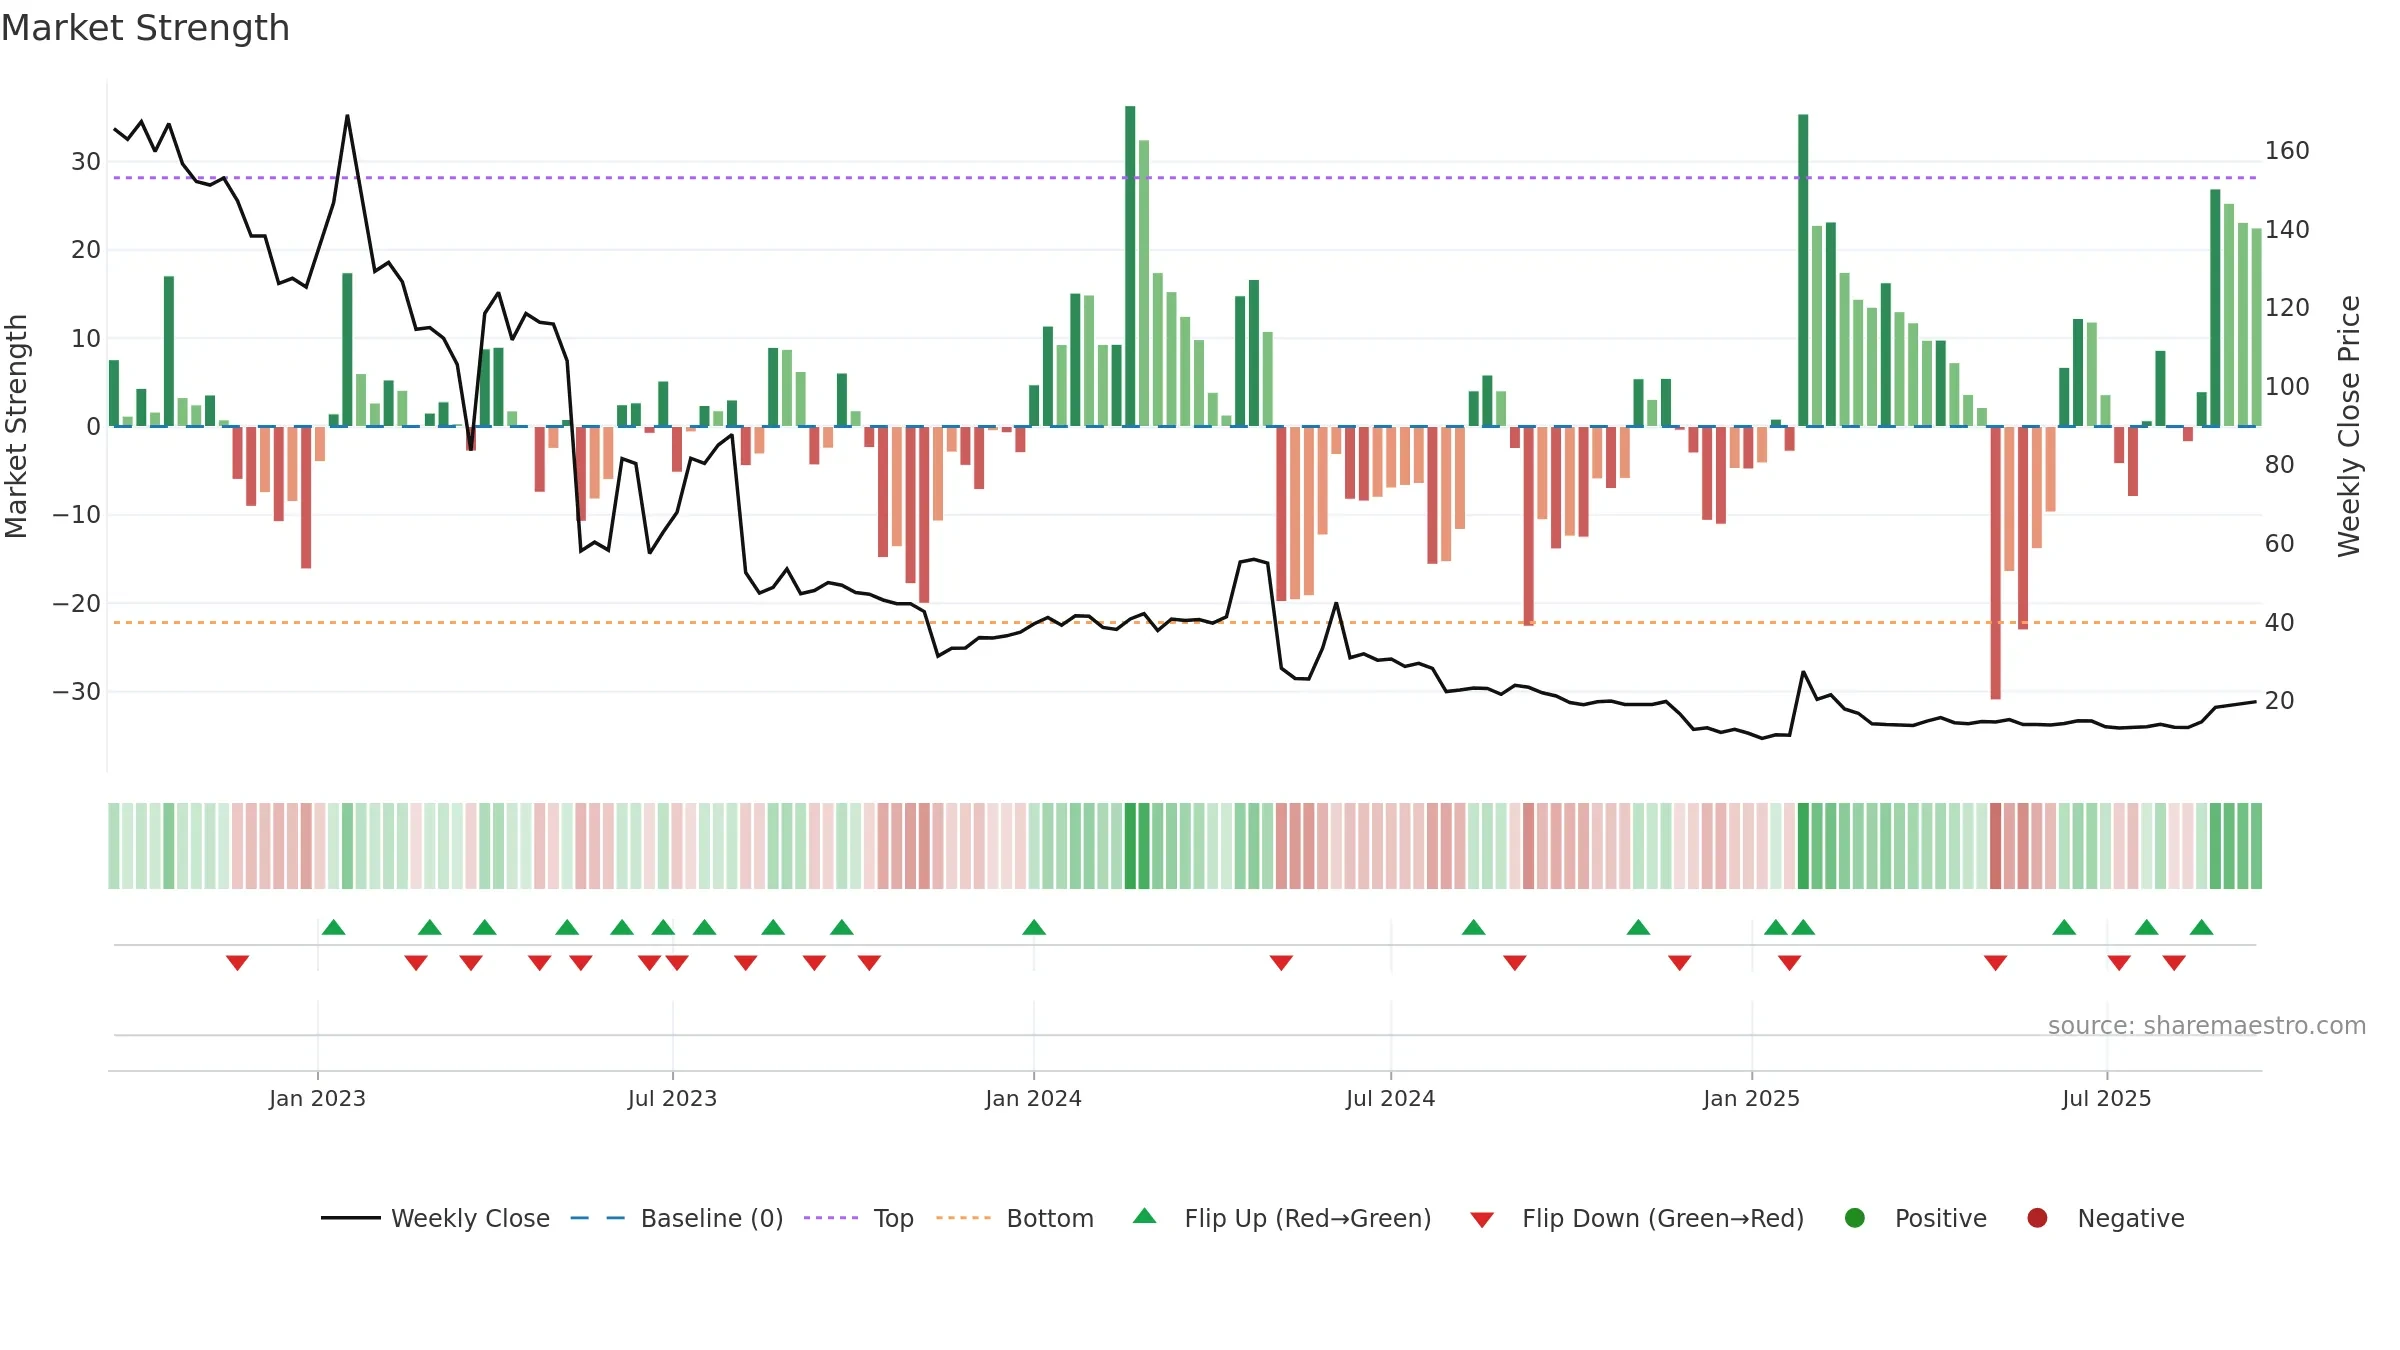Toggle the Positive legend entry
The image size is (2400, 1350).
pyautogui.click(x=1915, y=1218)
